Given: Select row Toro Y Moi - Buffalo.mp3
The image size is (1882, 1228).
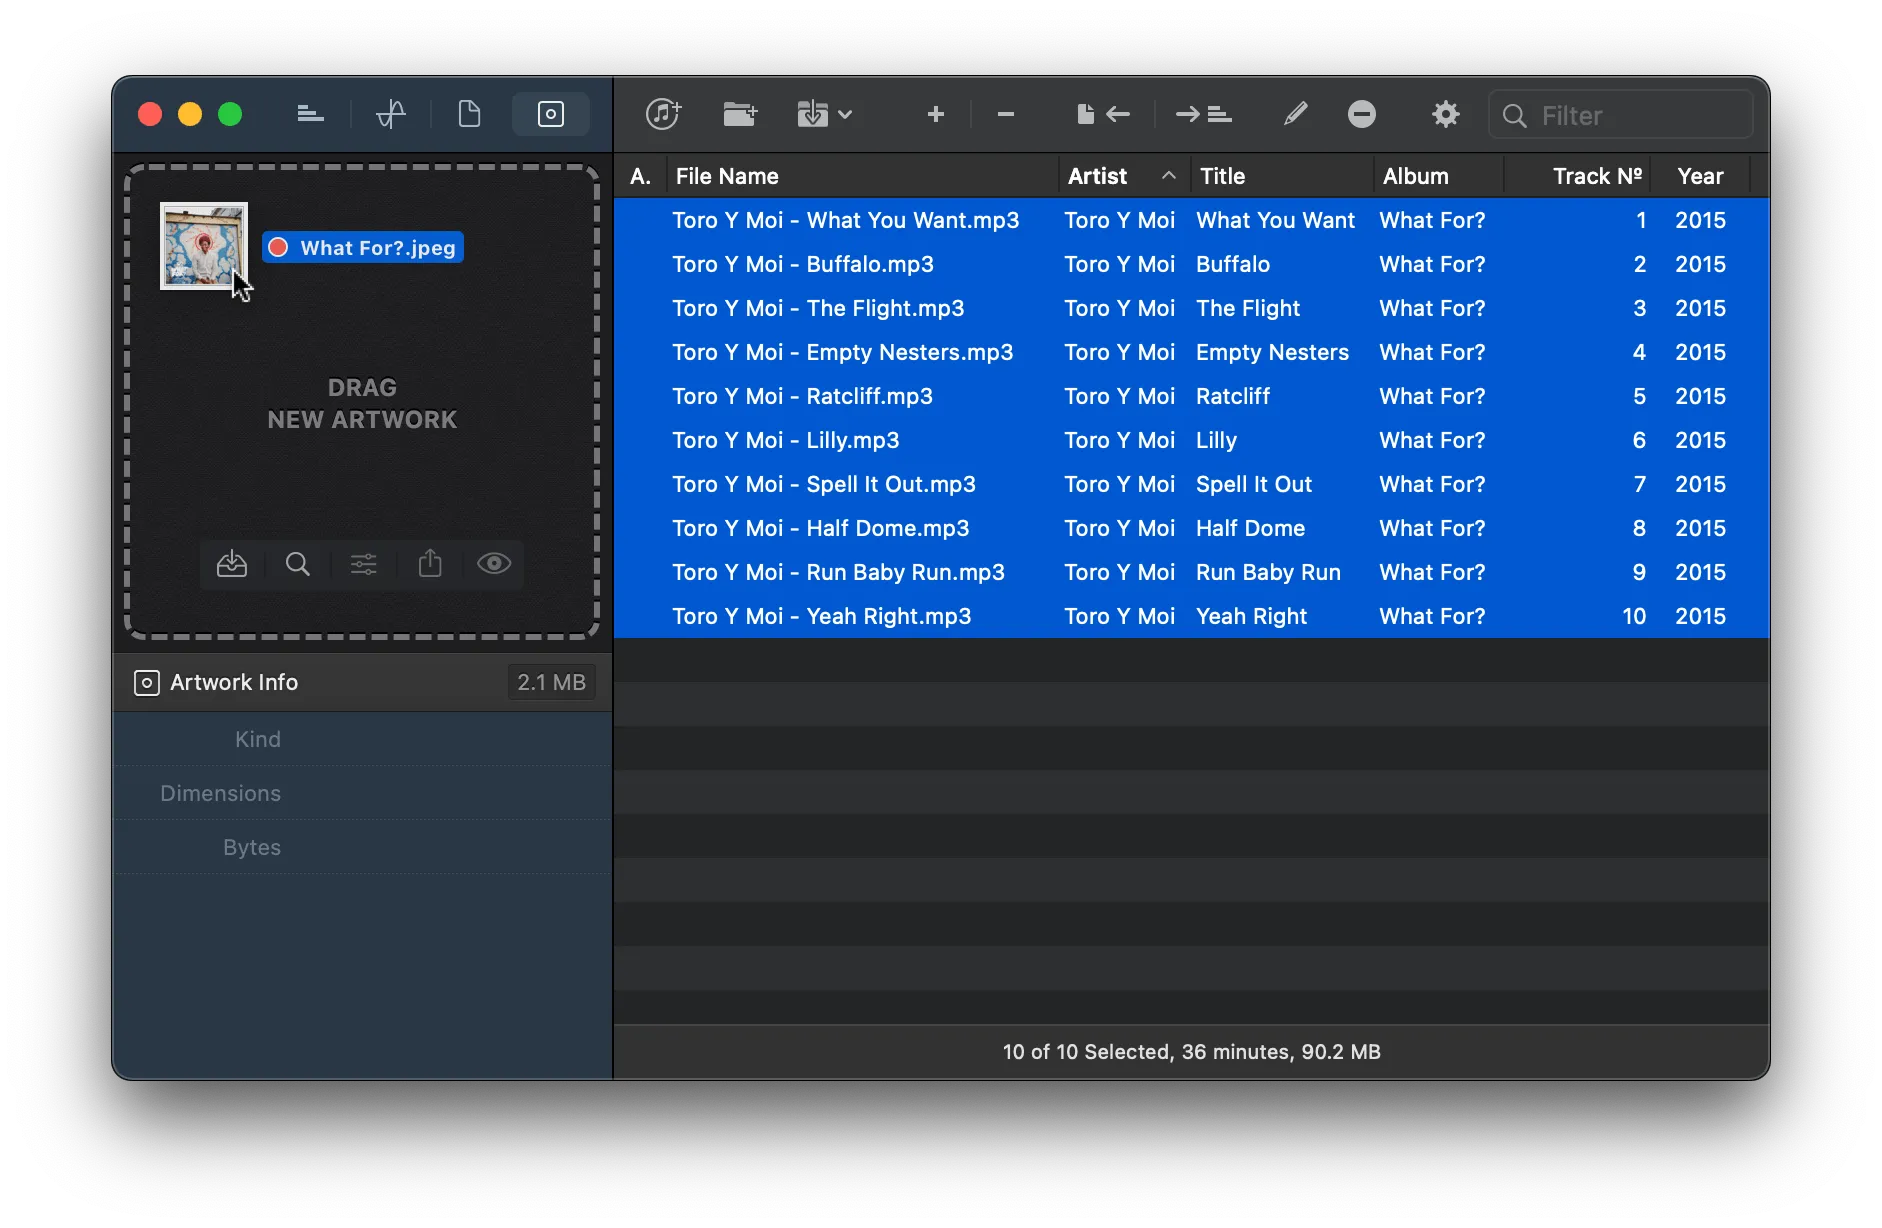Looking at the screenshot, I should [1191, 264].
